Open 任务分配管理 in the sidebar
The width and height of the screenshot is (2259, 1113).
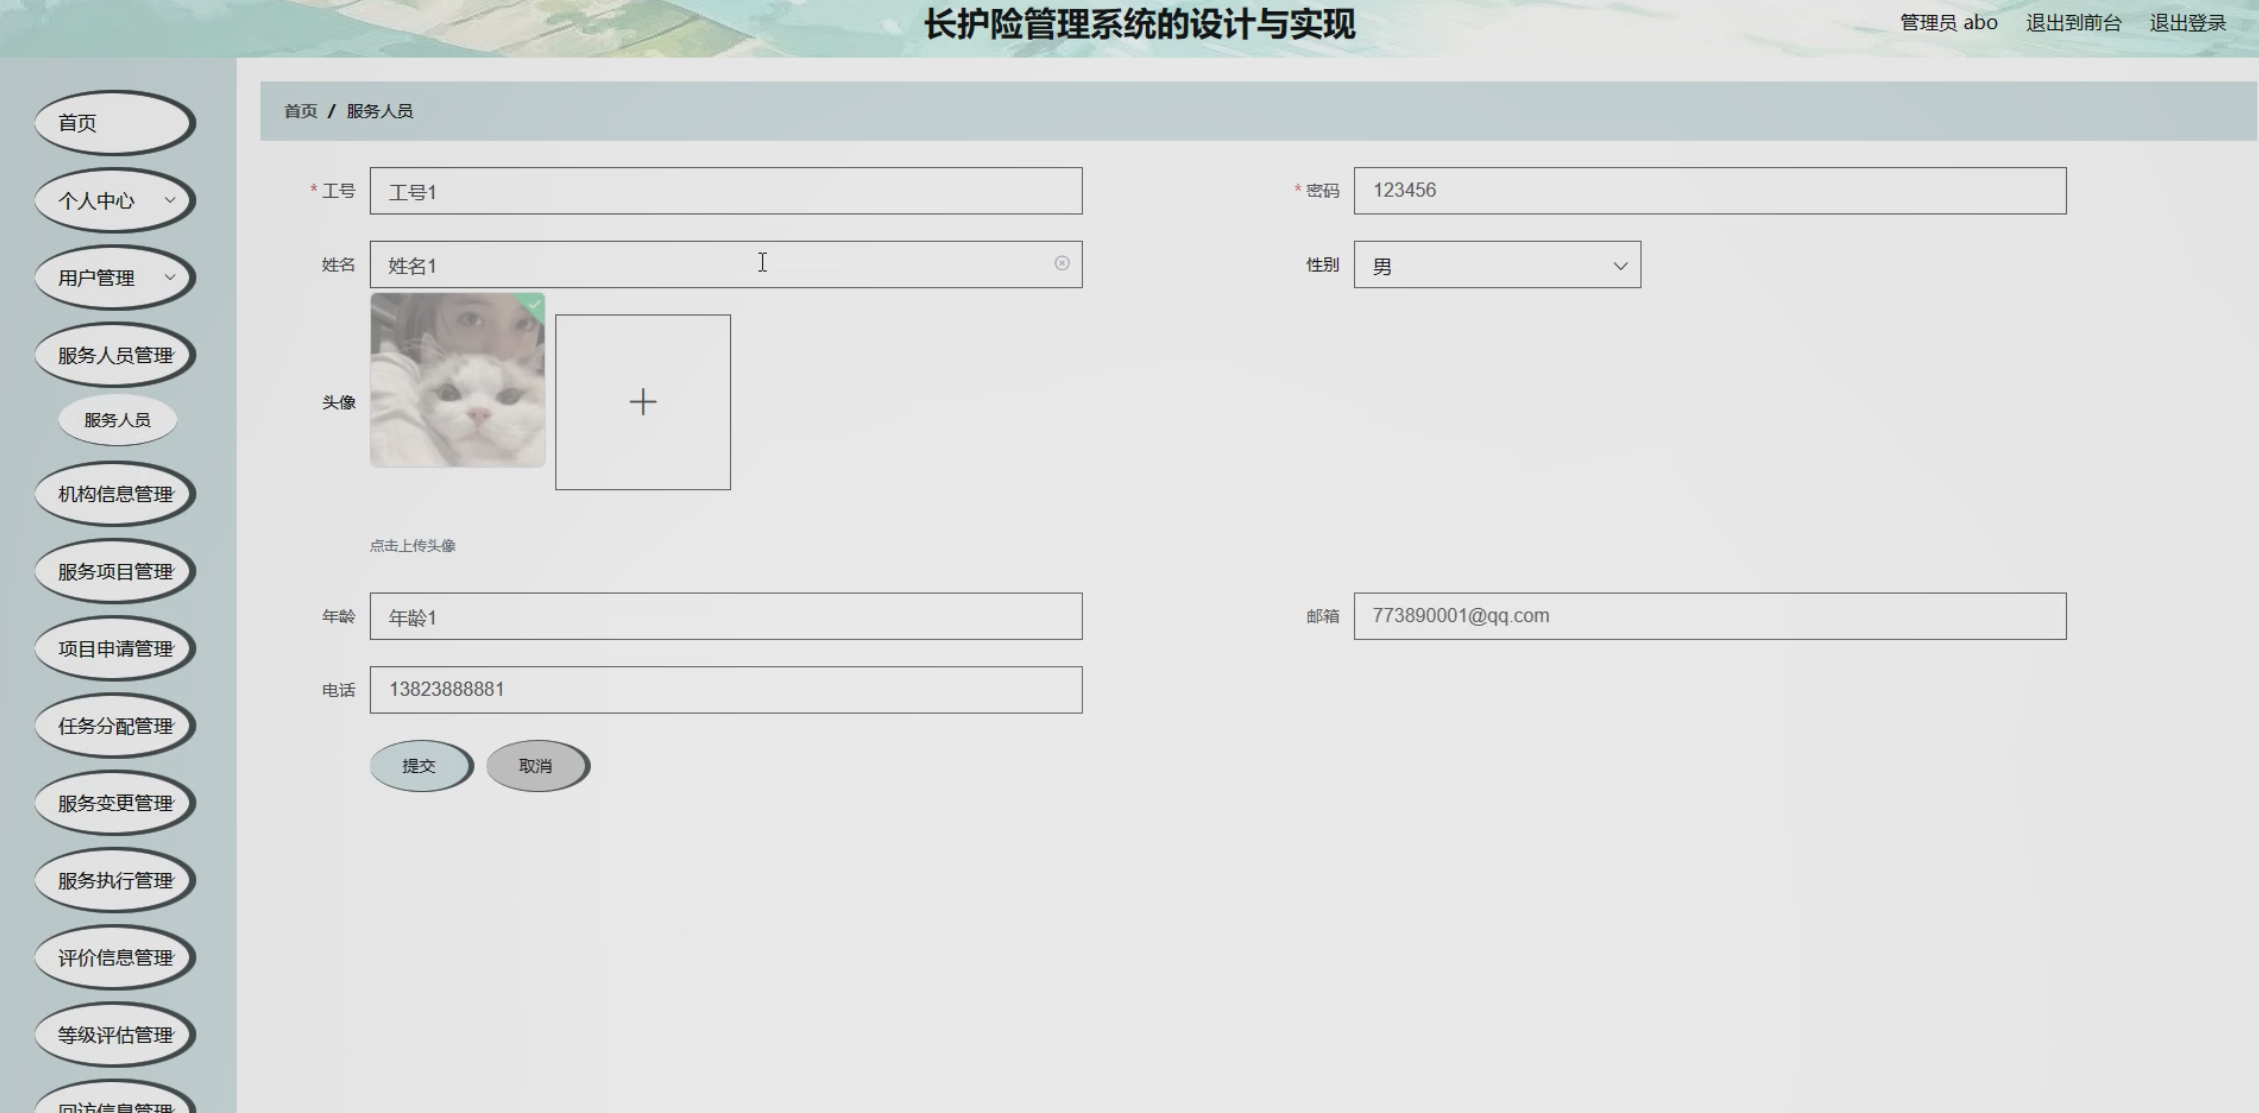tap(114, 726)
